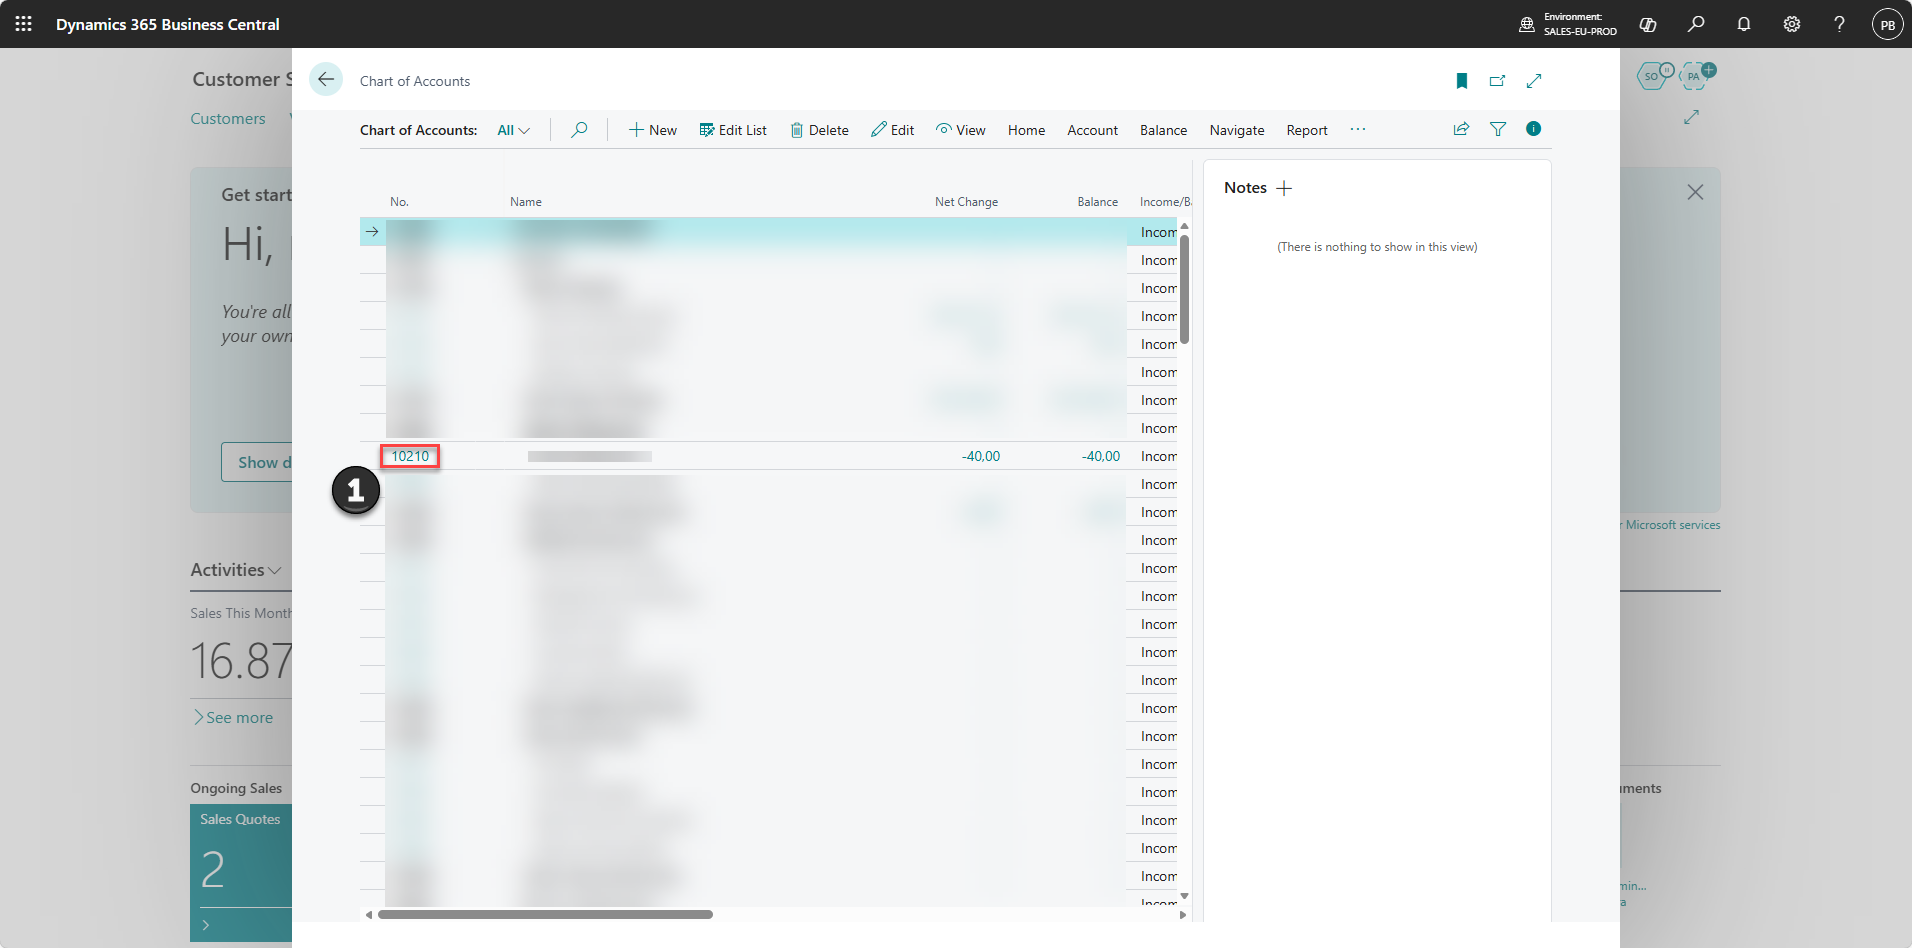Click the scroll-down arrow of the list

tap(1184, 896)
